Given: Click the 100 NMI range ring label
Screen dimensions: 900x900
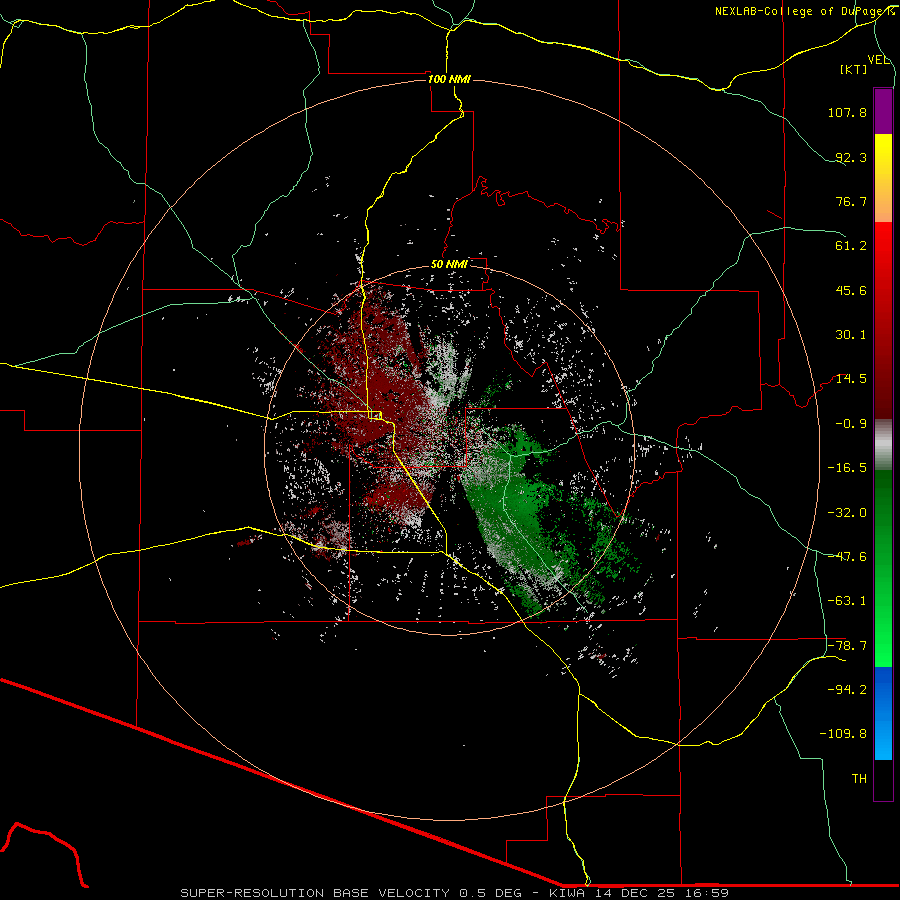Looking at the screenshot, I should (x=449, y=79).
